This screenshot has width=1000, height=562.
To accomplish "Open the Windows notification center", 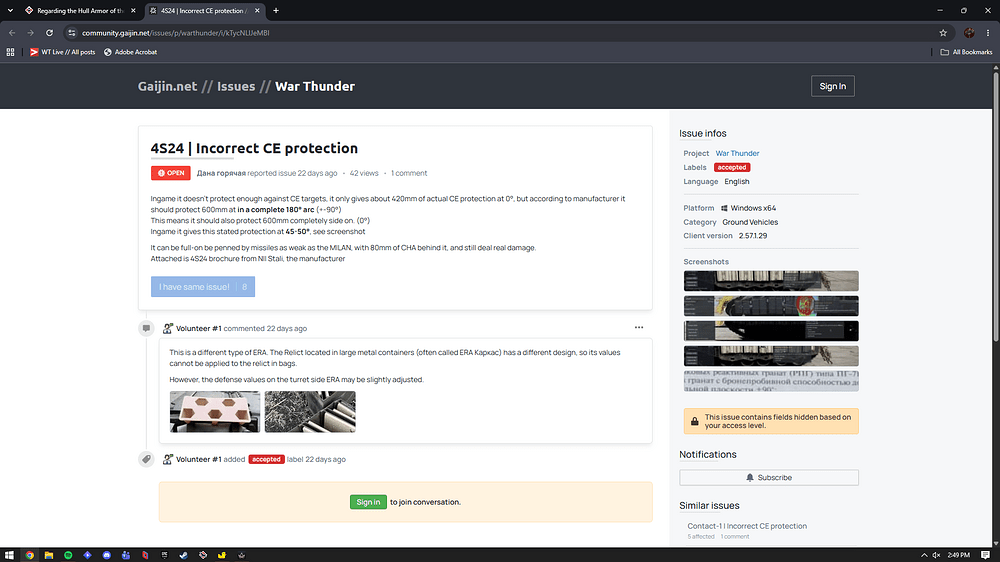I will 985,555.
